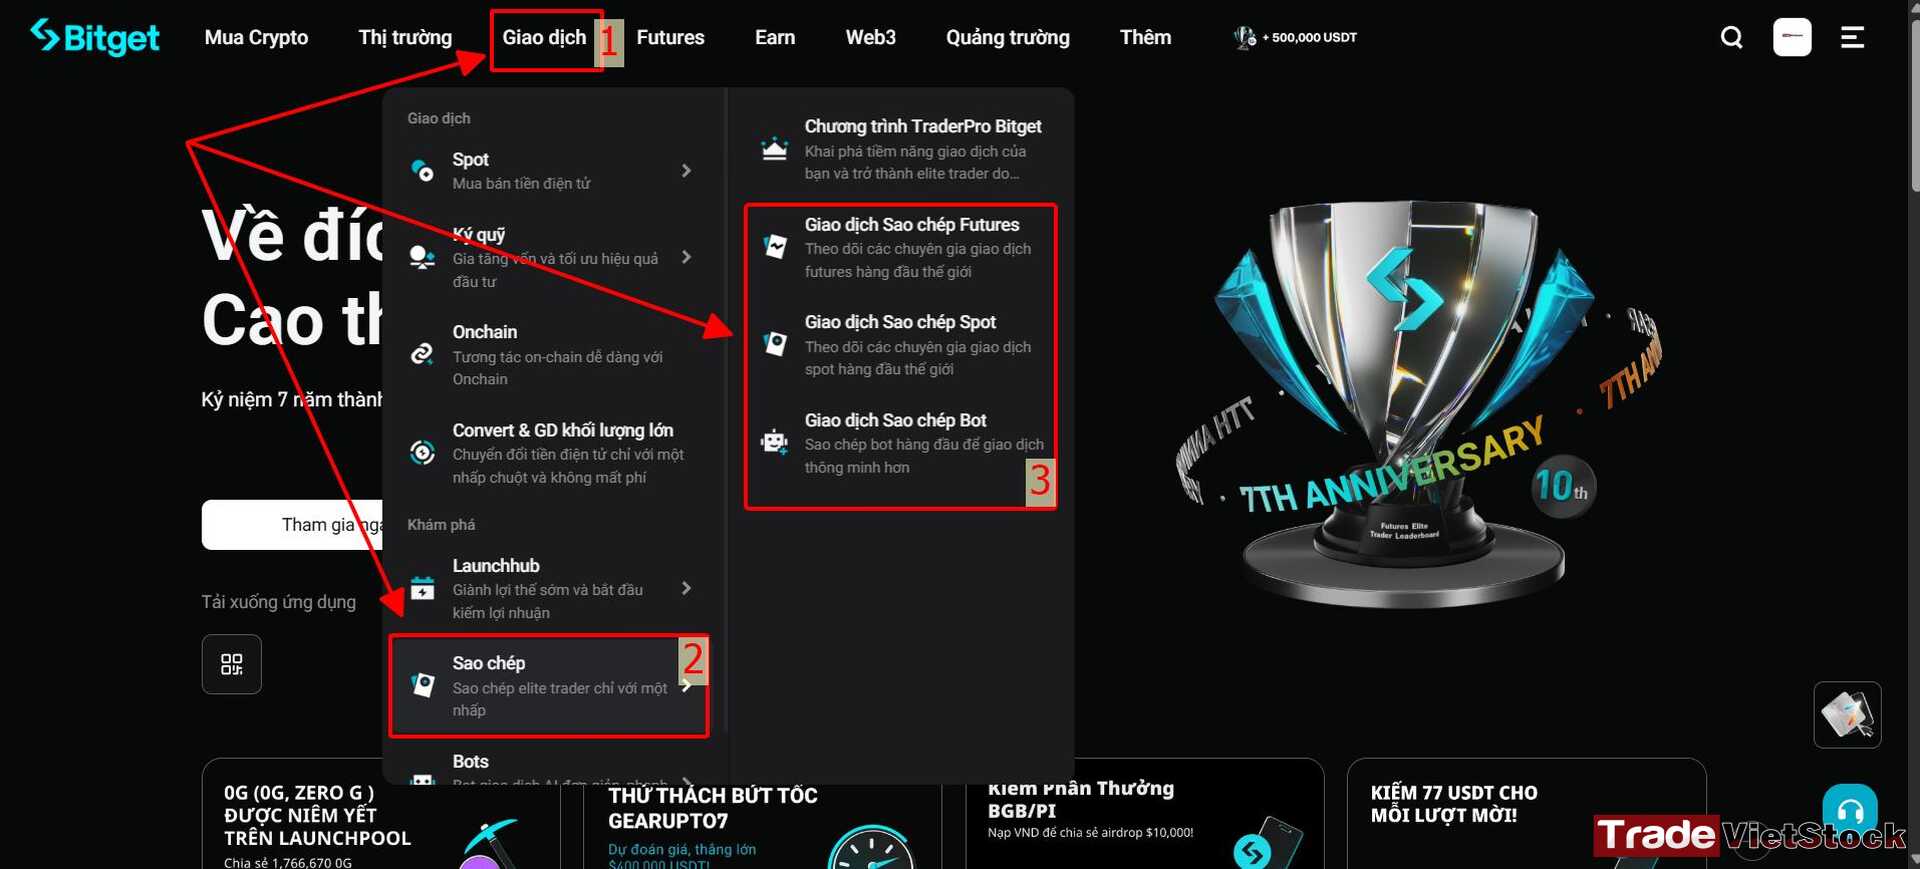Image resolution: width=1920 pixels, height=869 pixels.
Task: Click the Sao chép Futures icon
Action: pyautogui.click(x=774, y=246)
